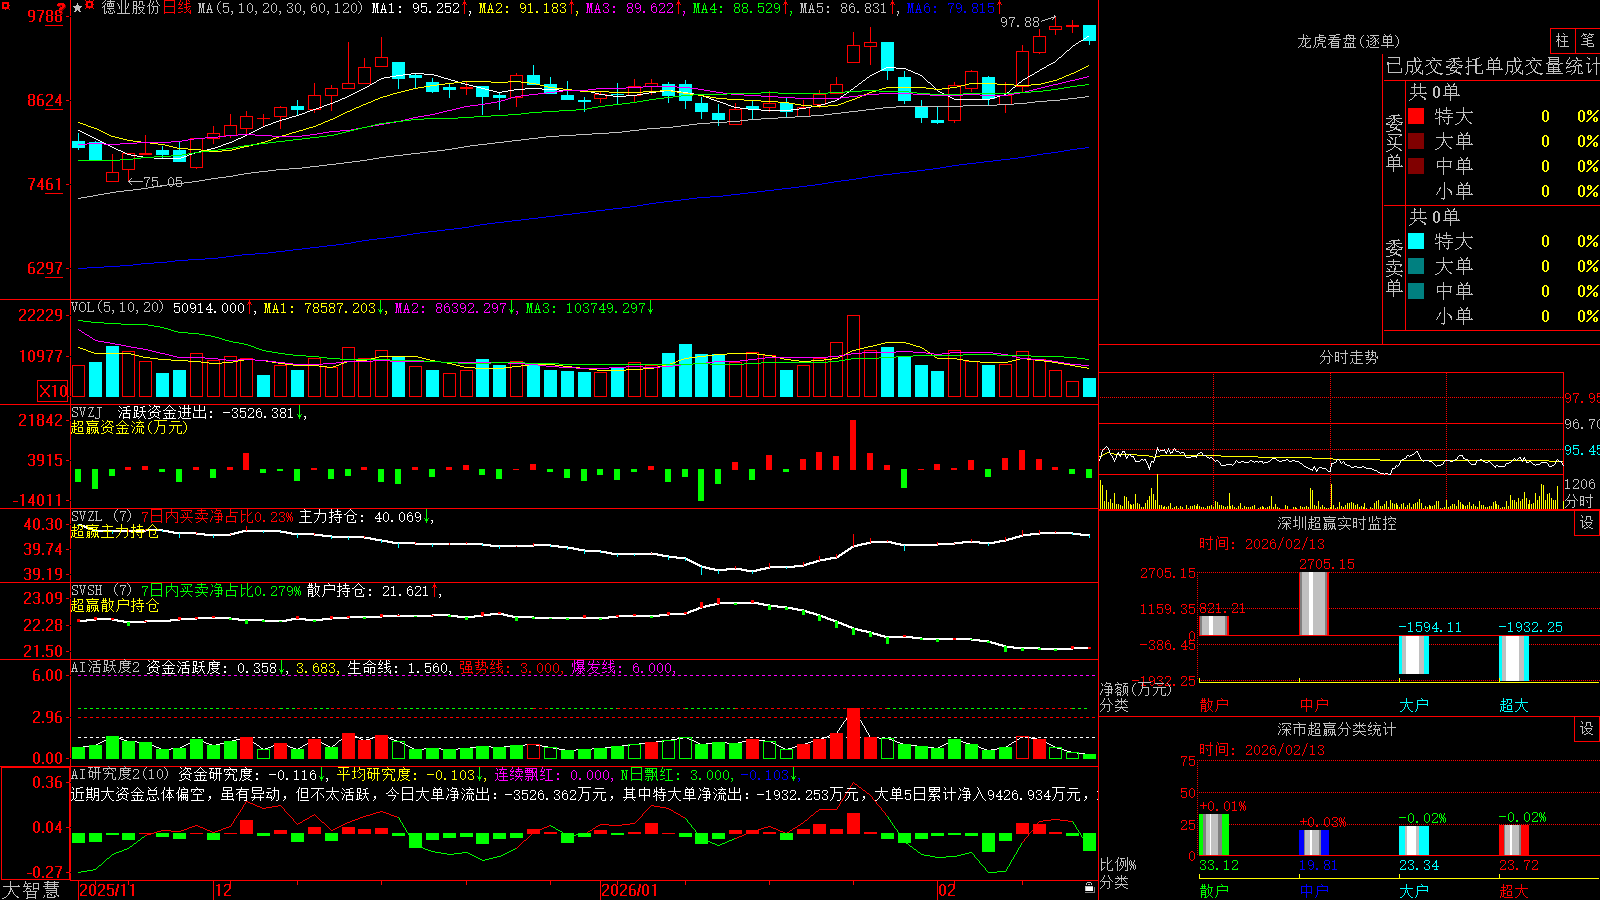This screenshot has width=1600, height=900.
Task: Click the 超大 -1932.25 bar in 实时监控
Action: click(x=1513, y=658)
